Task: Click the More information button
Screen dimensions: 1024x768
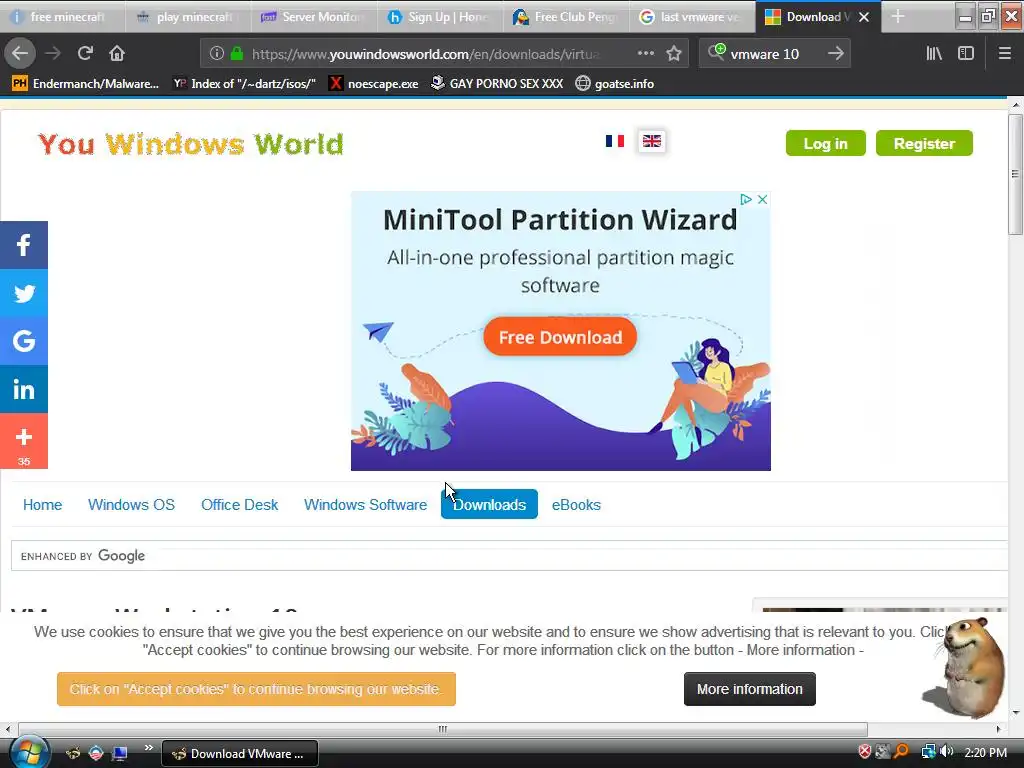Action: (x=750, y=689)
